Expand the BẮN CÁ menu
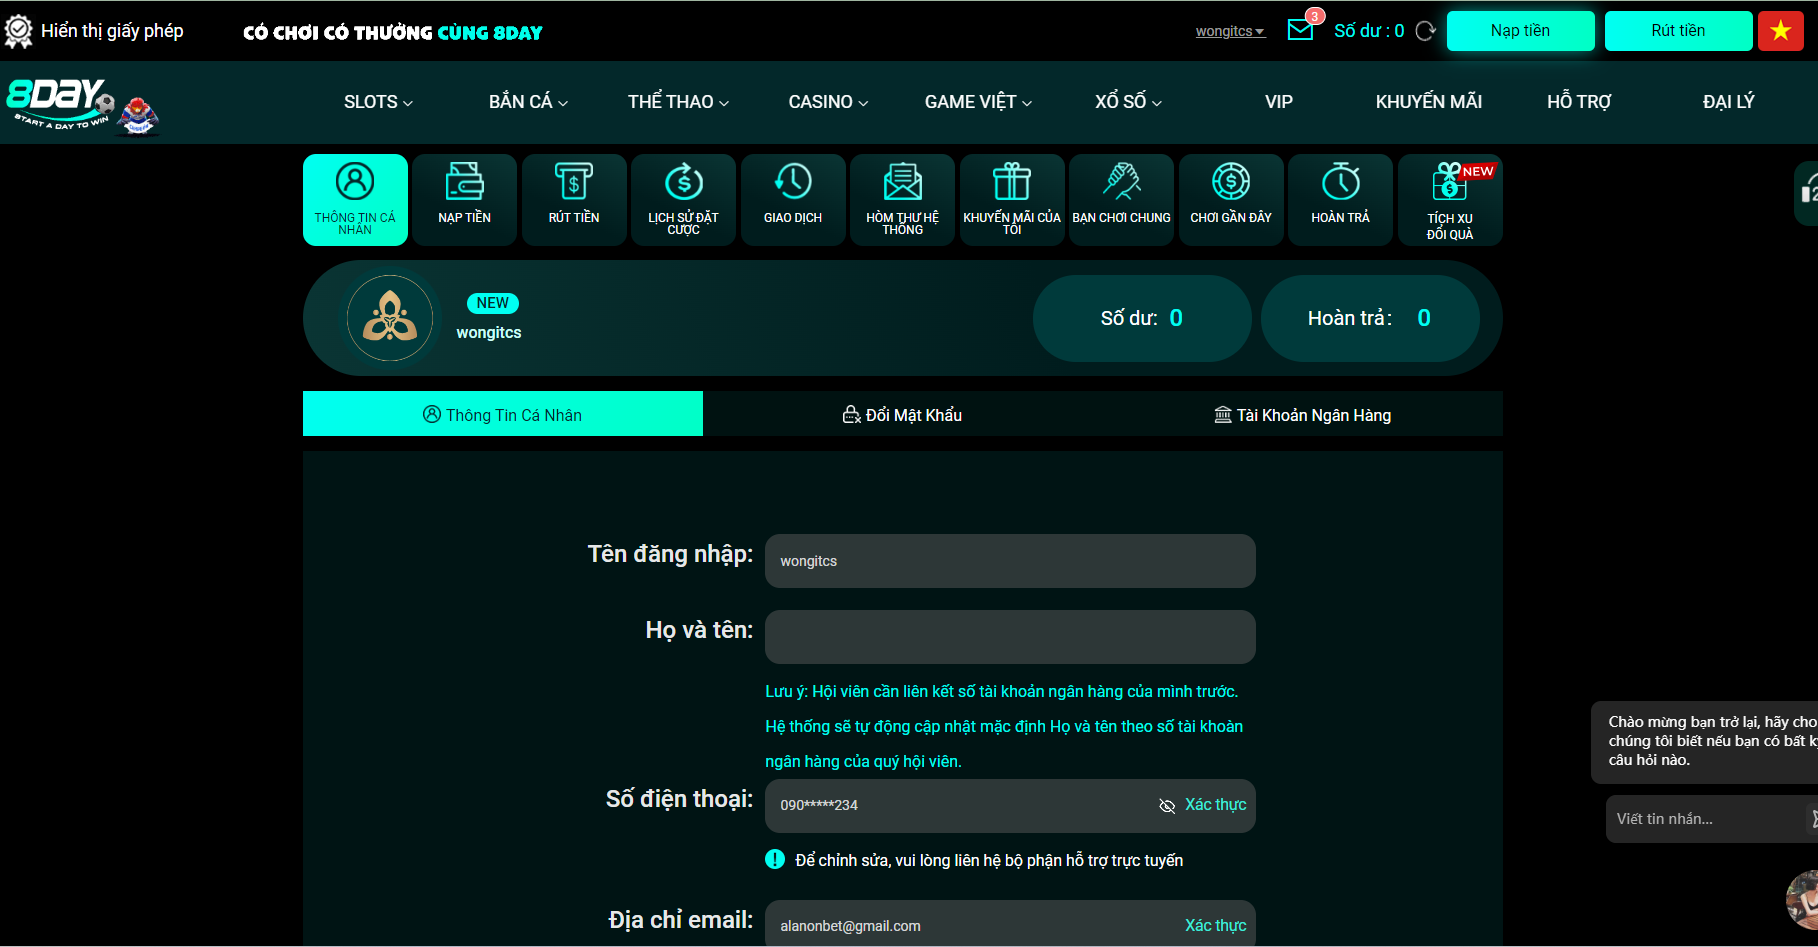The image size is (1818, 947). (x=528, y=102)
